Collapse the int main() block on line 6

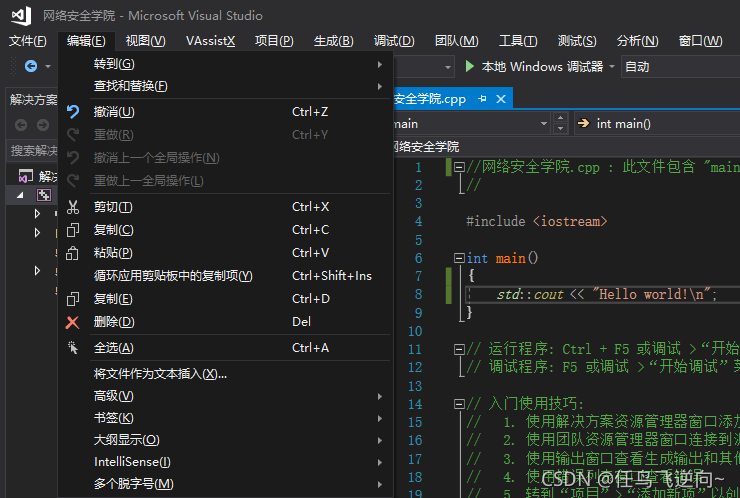click(x=459, y=258)
